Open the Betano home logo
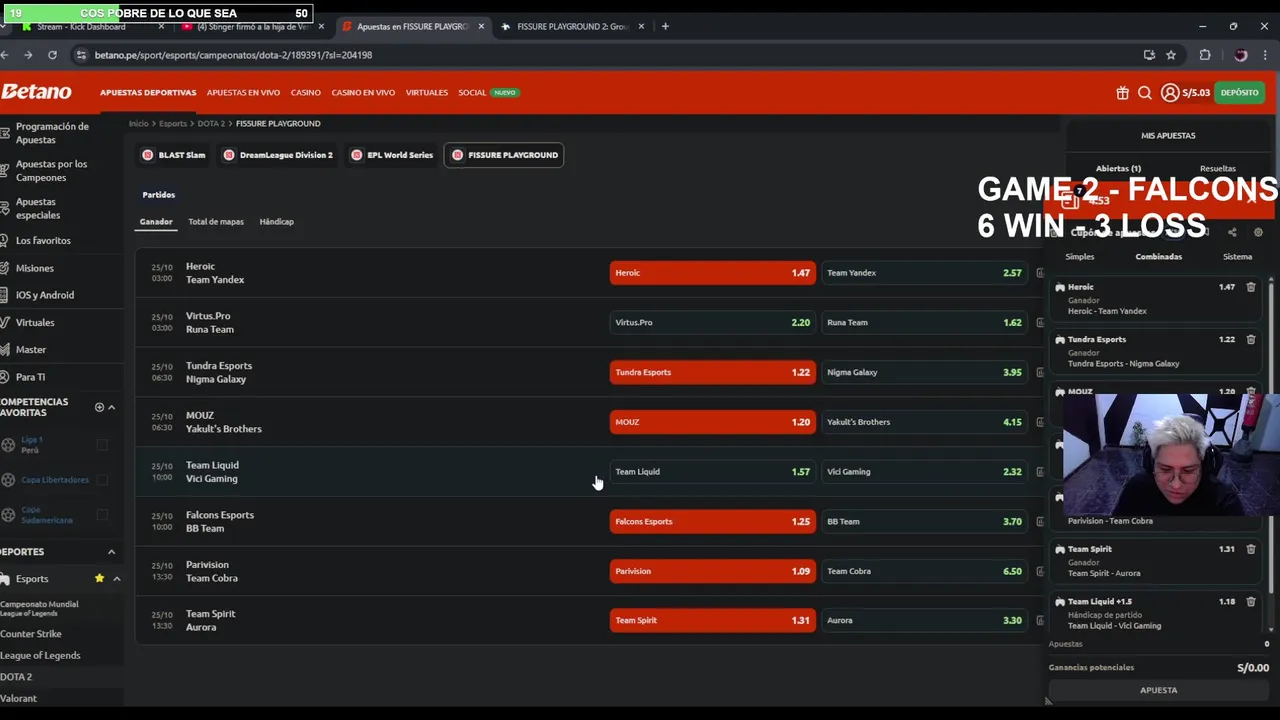1280x720 pixels. tap(36, 92)
